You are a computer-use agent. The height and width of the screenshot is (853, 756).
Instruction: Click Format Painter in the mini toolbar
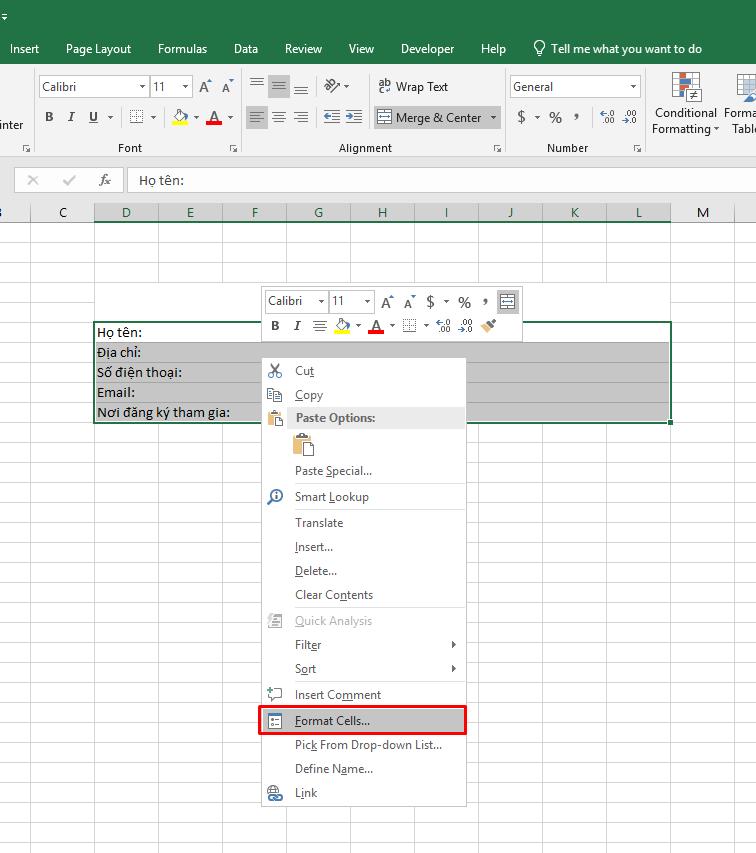[488, 326]
